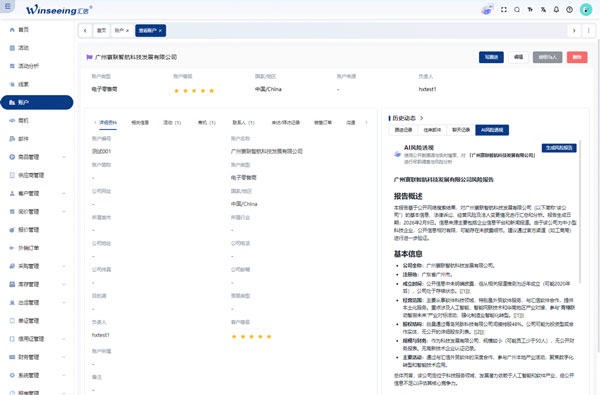Switch to the 商机 (1) tab
Image resolution: width=600 pixels, height=395 pixels.
(x=207, y=122)
